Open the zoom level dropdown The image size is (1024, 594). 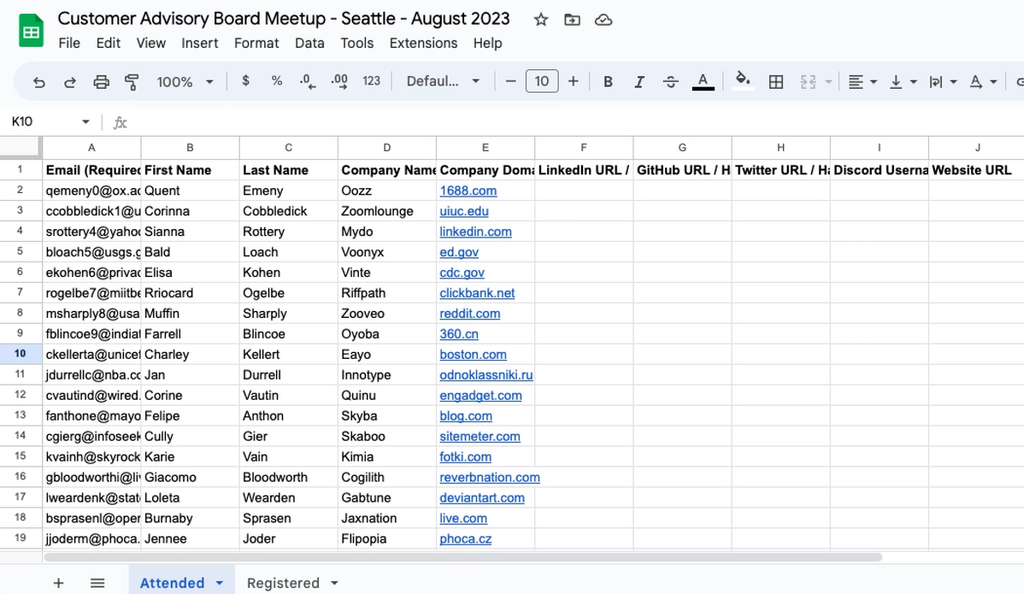click(185, 82)
